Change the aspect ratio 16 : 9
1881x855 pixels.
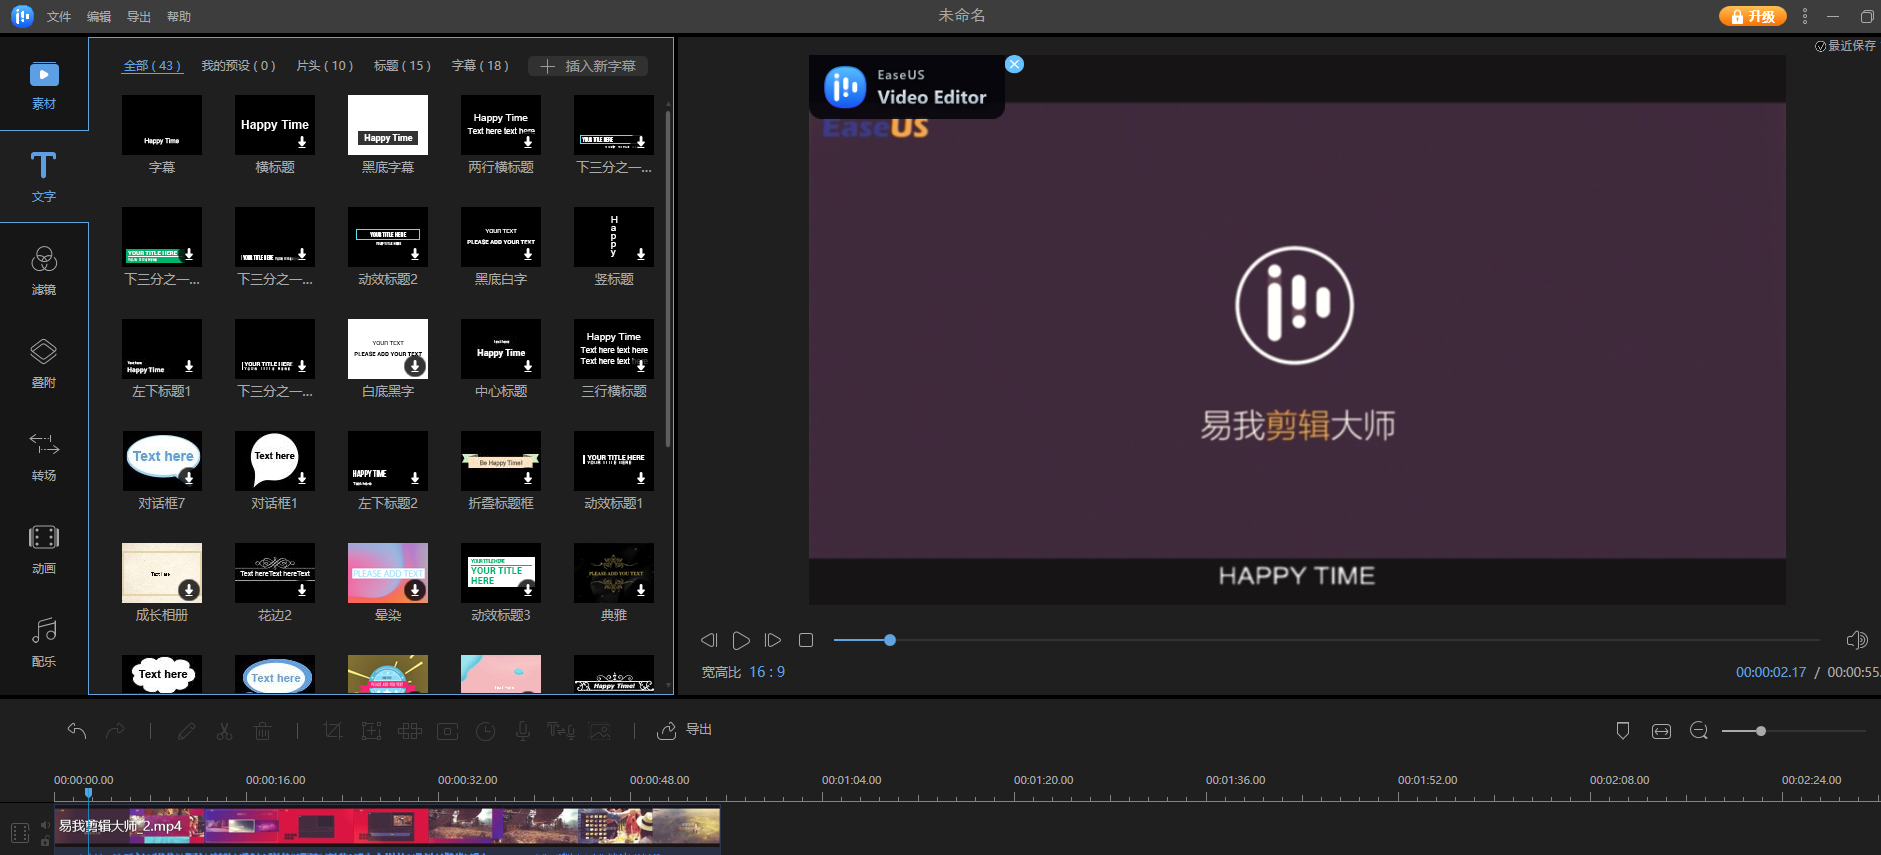767,672
